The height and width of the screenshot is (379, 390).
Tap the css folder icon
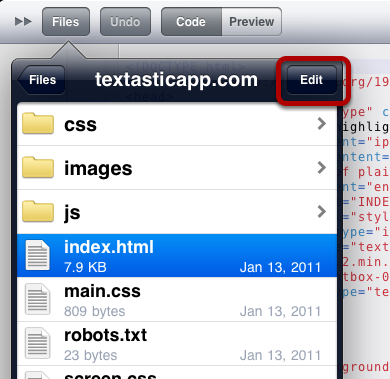[38, 123]
